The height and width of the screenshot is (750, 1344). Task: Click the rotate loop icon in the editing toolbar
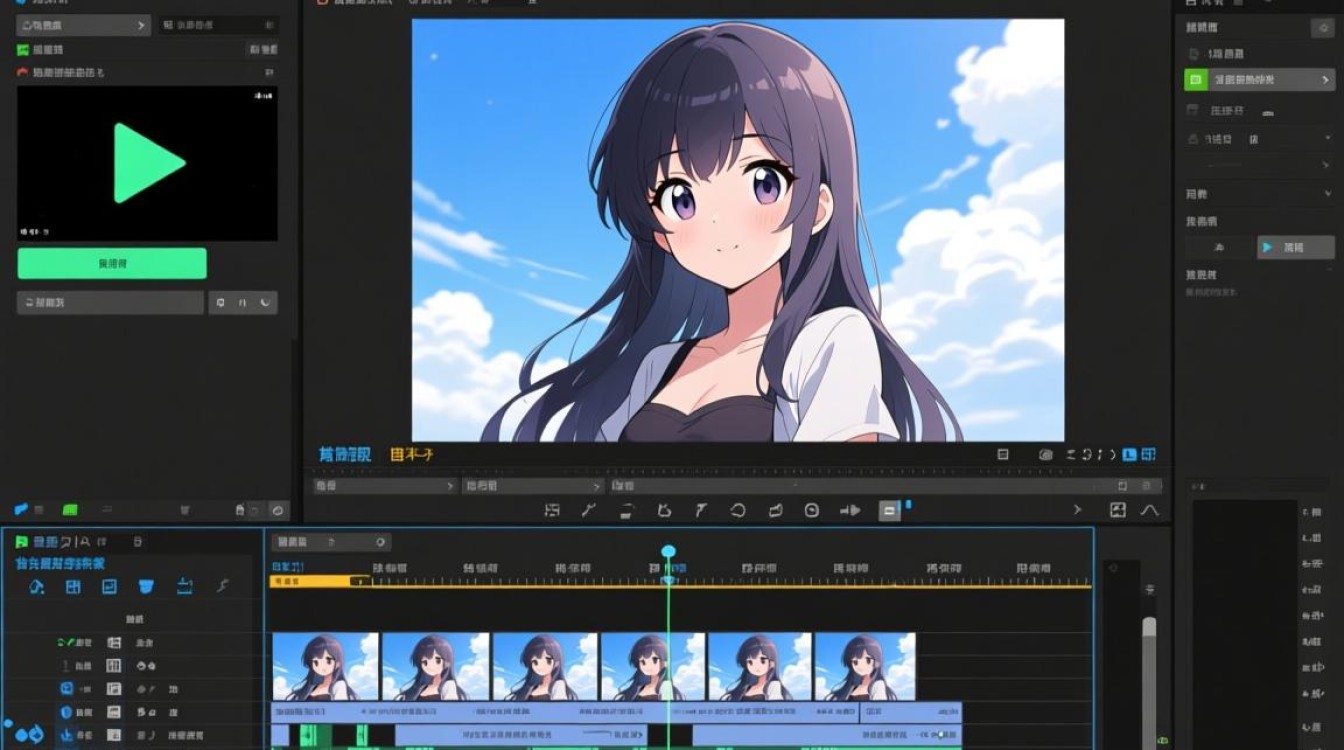click(738, 510)
